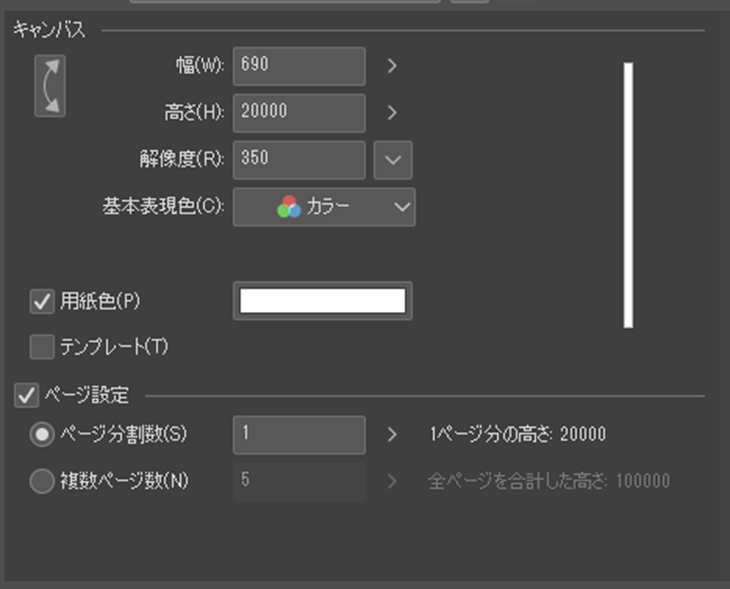Click the 幅(W) width field showing 690
Viewport: 730px width, 589px height.
coord(299,66)
